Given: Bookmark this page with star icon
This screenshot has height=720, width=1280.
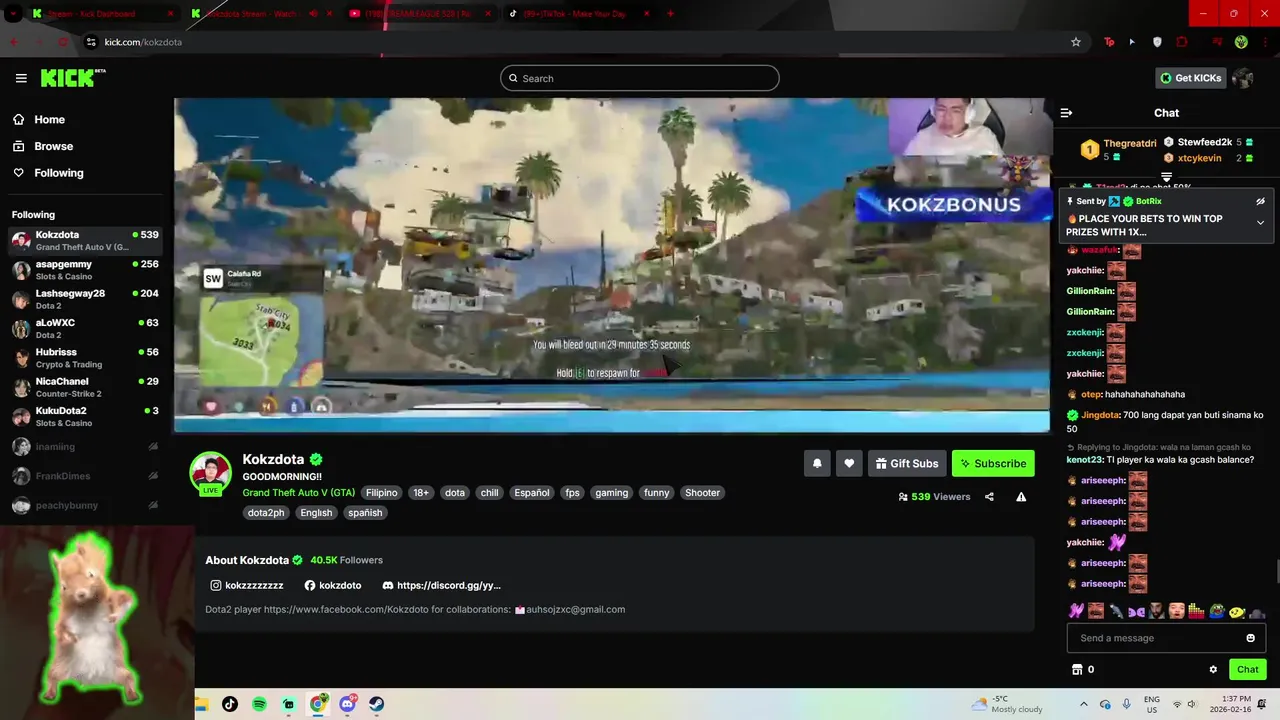Looking at the screenshot, I should point(1076,42).
